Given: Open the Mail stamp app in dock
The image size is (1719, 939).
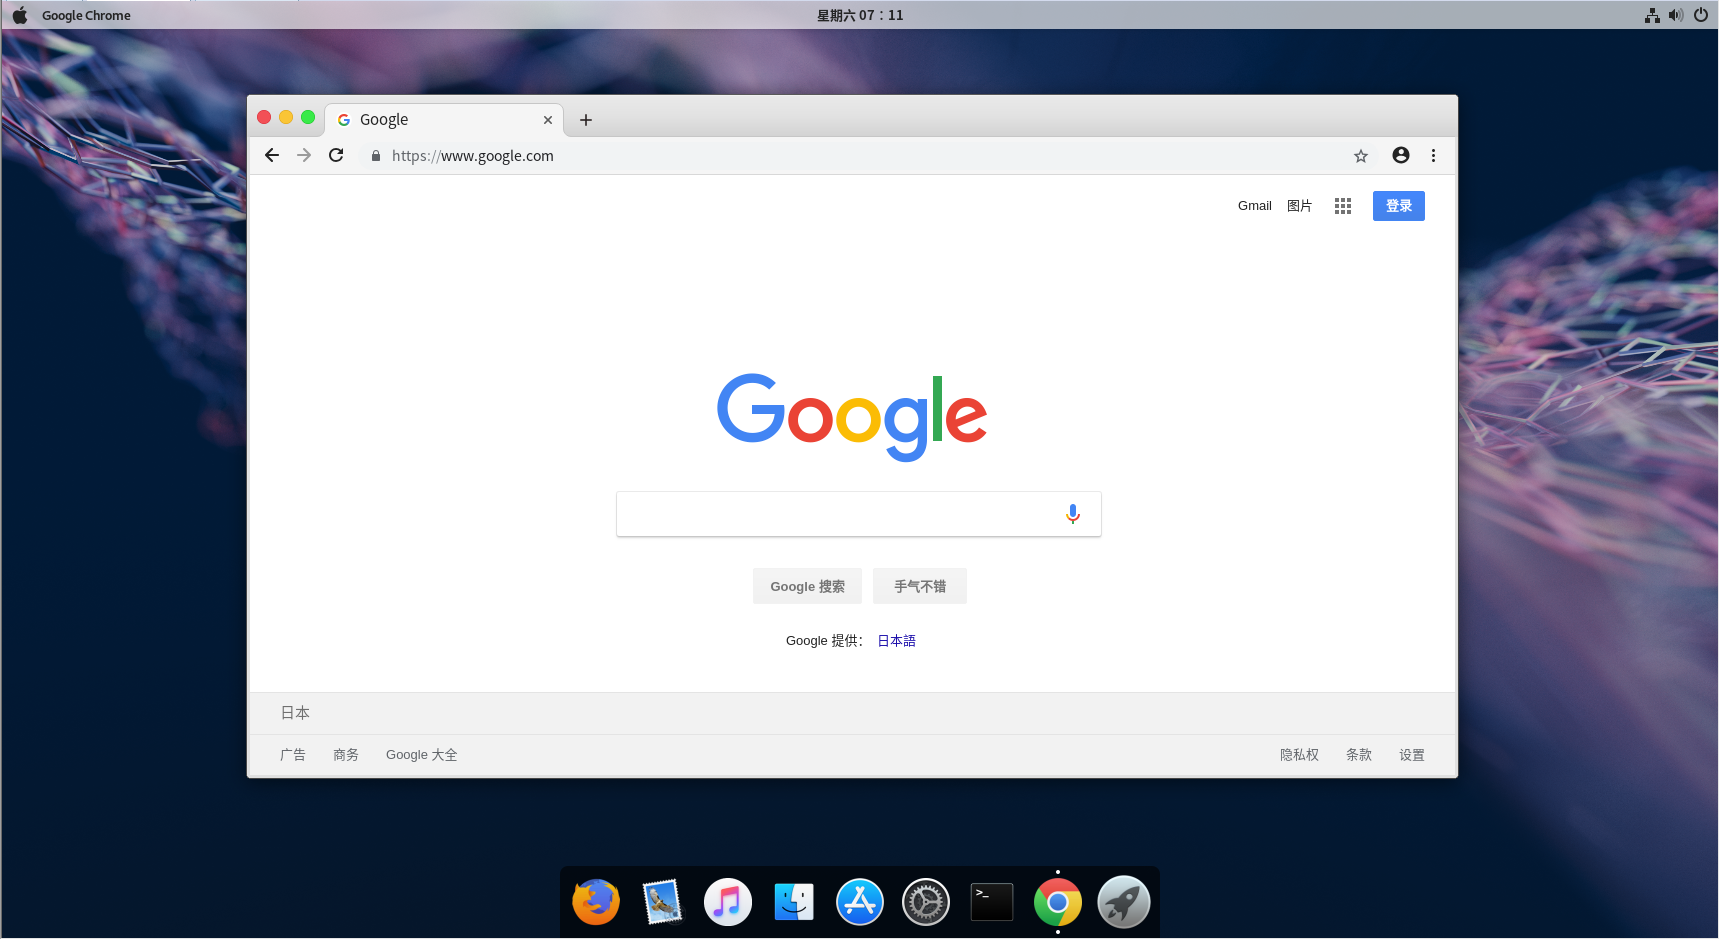Looking at the screenshot, I should coord(662,902).
